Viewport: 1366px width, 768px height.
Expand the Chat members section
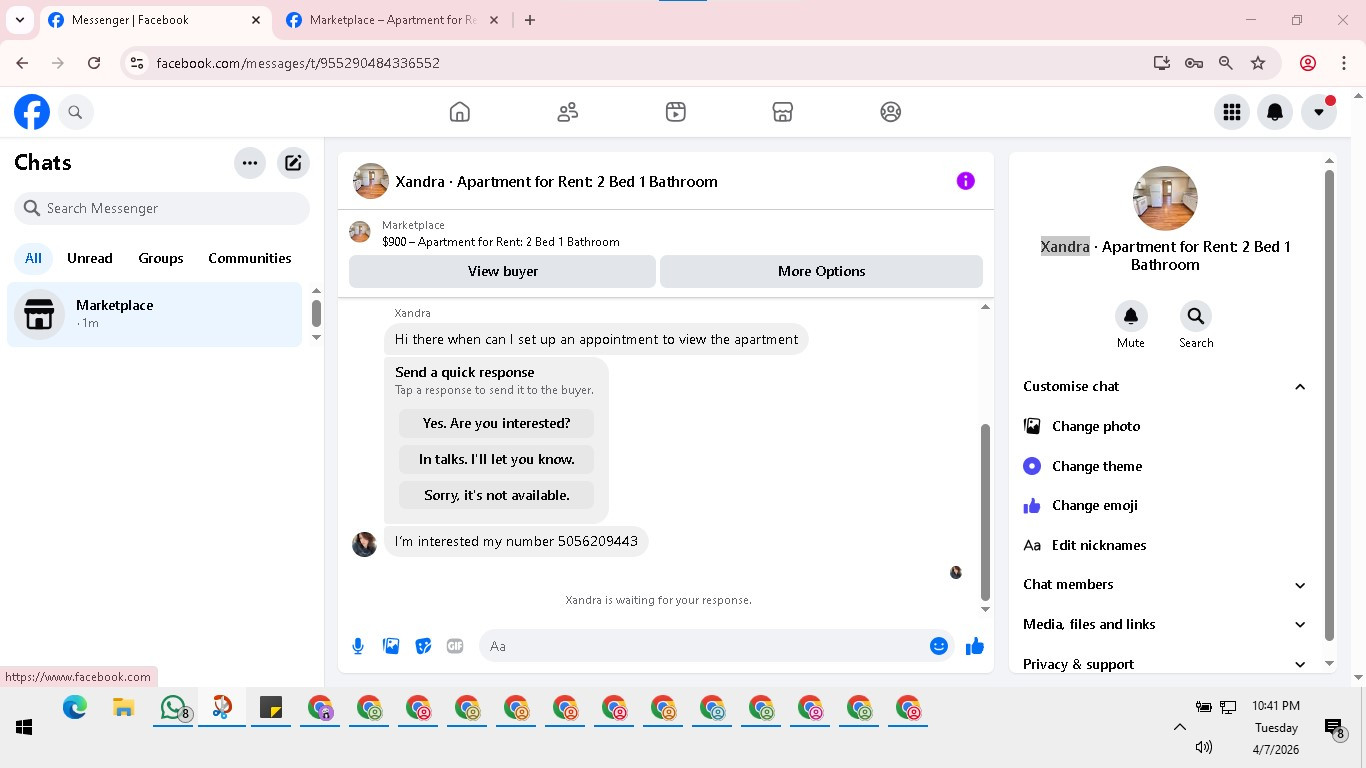[x=1165, y=585]
